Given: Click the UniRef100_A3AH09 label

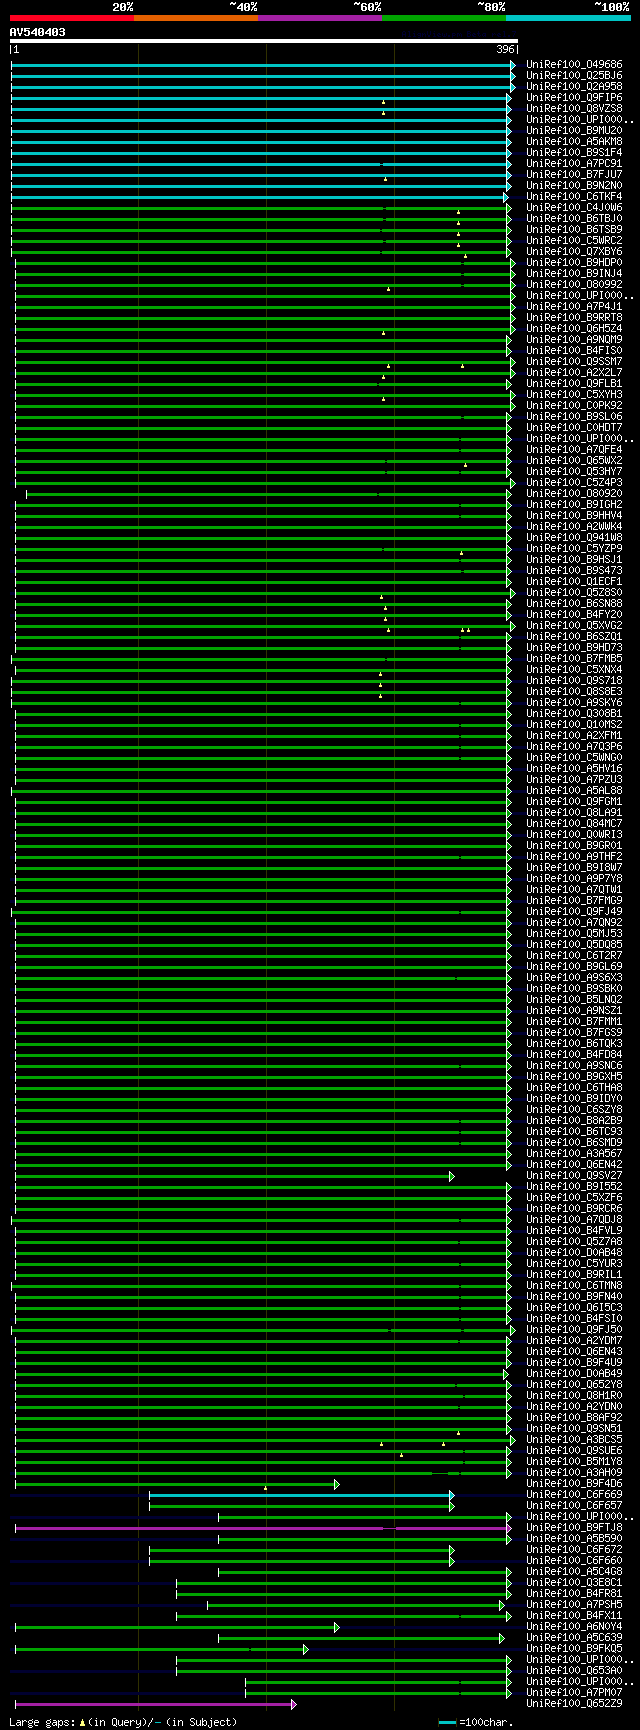Looking at the screenshot, I should coord(574,1473).
